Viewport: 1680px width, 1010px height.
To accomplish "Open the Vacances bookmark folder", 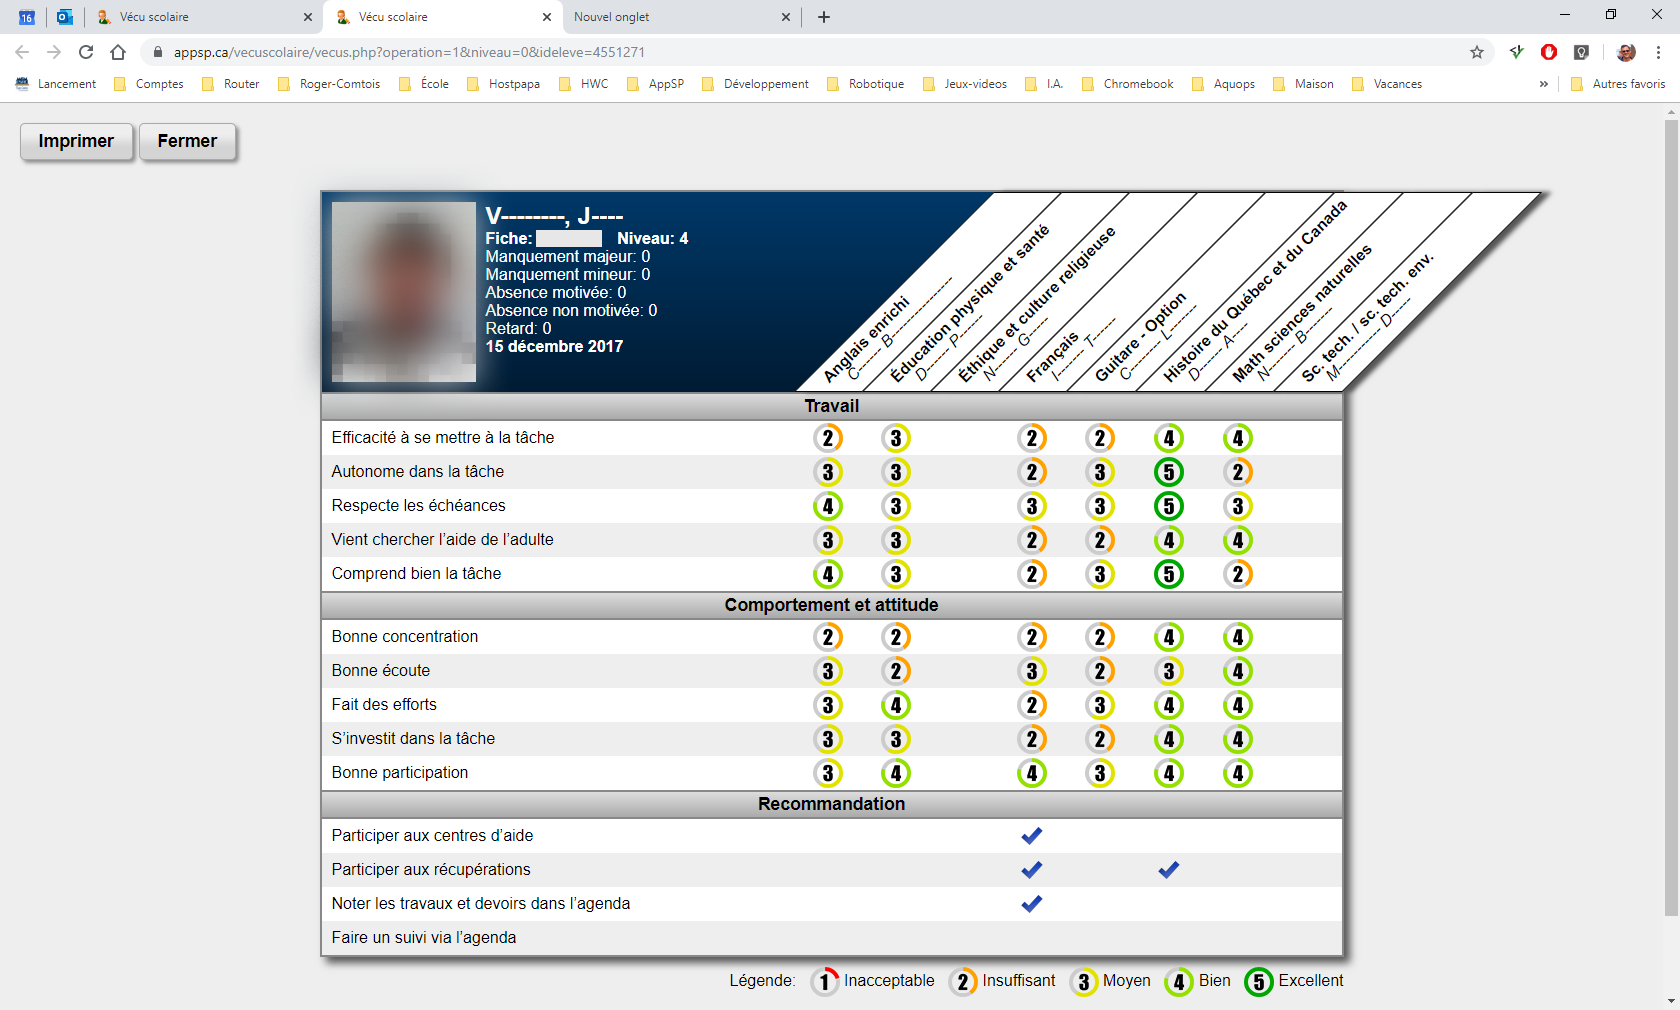I will pos(1387,84).
